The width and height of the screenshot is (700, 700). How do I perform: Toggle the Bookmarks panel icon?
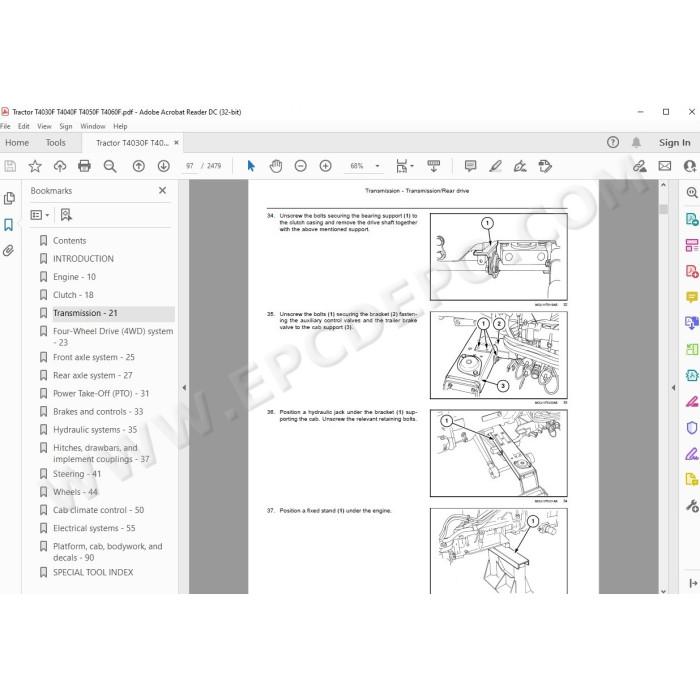[8, 224]
